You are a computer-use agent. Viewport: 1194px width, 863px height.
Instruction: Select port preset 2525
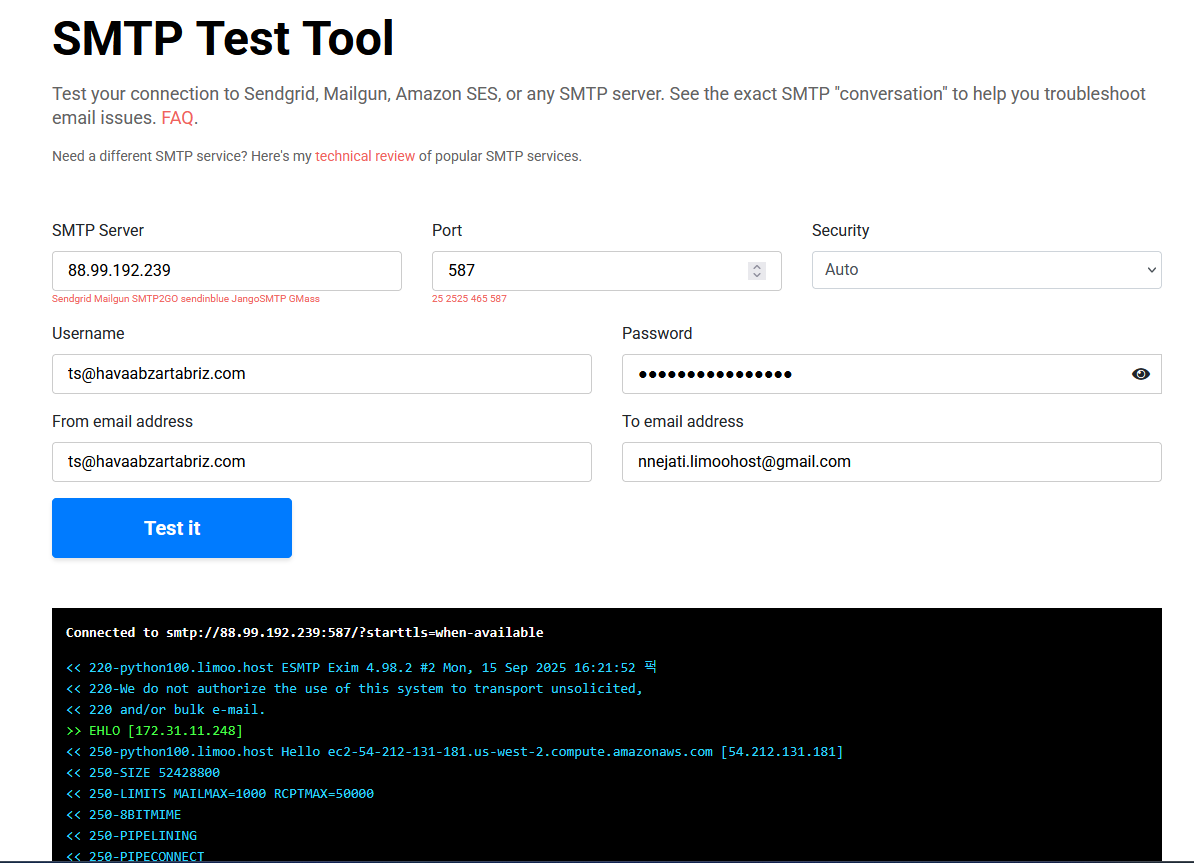[x=457, y=299]
